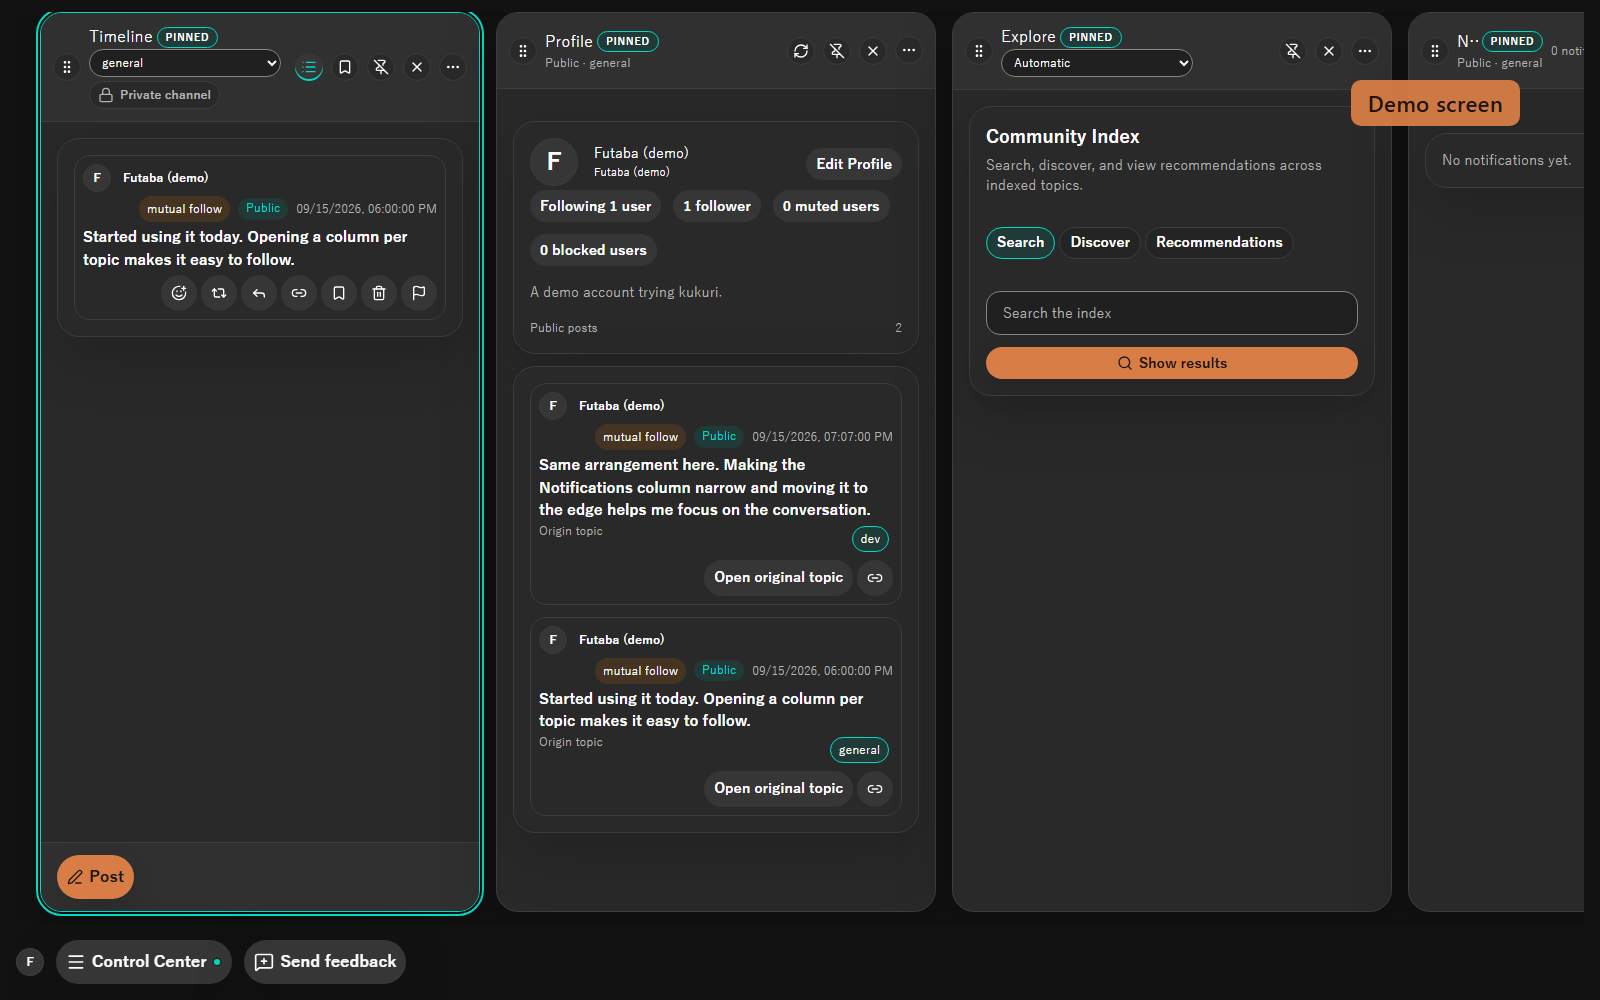Click Futaba (demo) author in Timeline post

(x=165, y=178)
